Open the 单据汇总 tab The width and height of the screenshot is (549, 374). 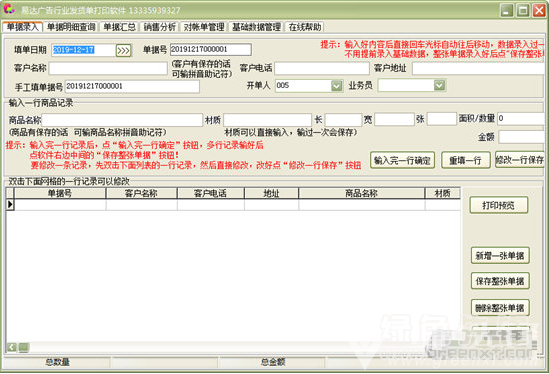(119, 27)
